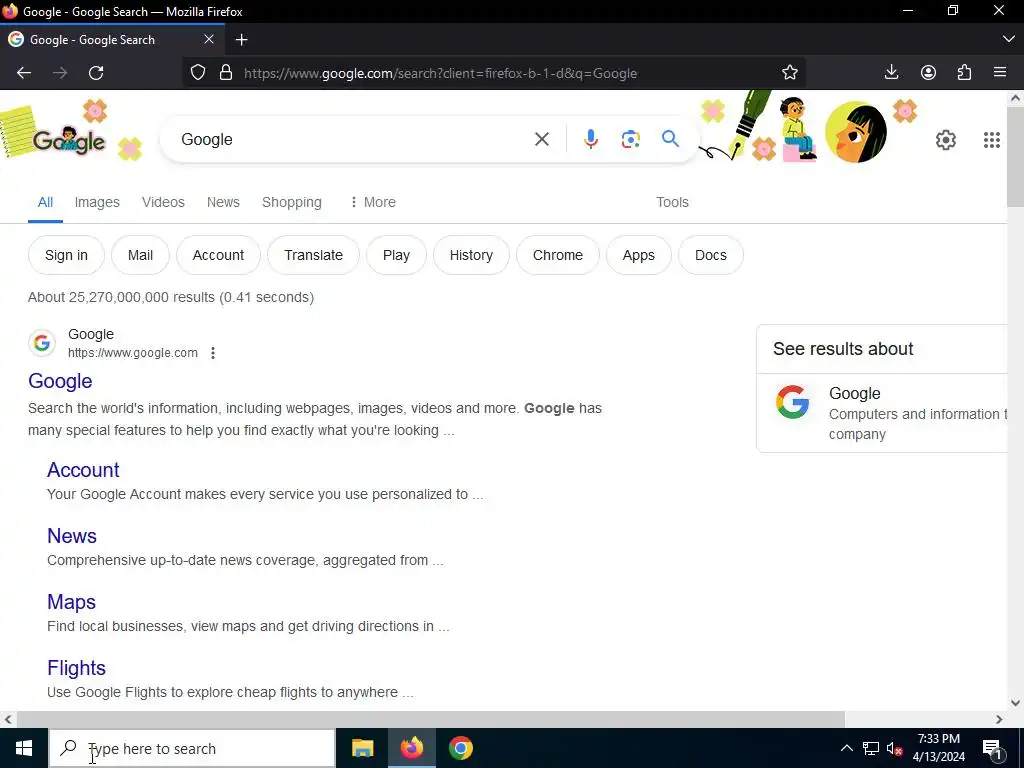Reload the current page
Viewport: 1024px width, 768px height.
(96, 72)
